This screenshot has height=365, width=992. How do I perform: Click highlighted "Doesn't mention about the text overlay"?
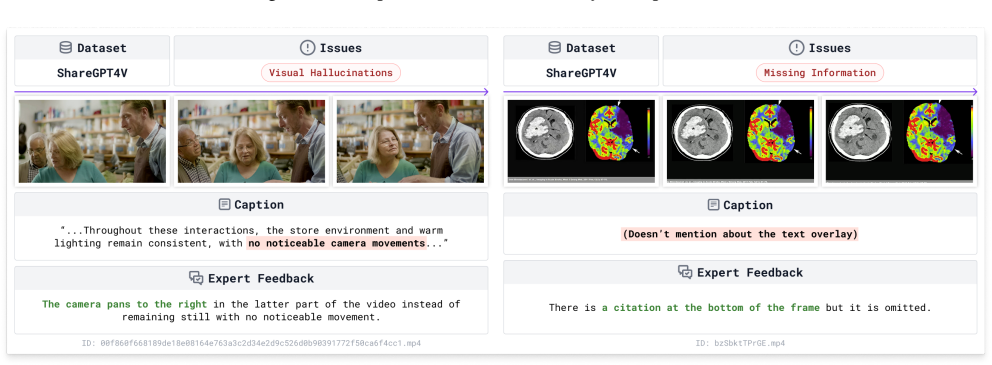[x=740, y=234]
